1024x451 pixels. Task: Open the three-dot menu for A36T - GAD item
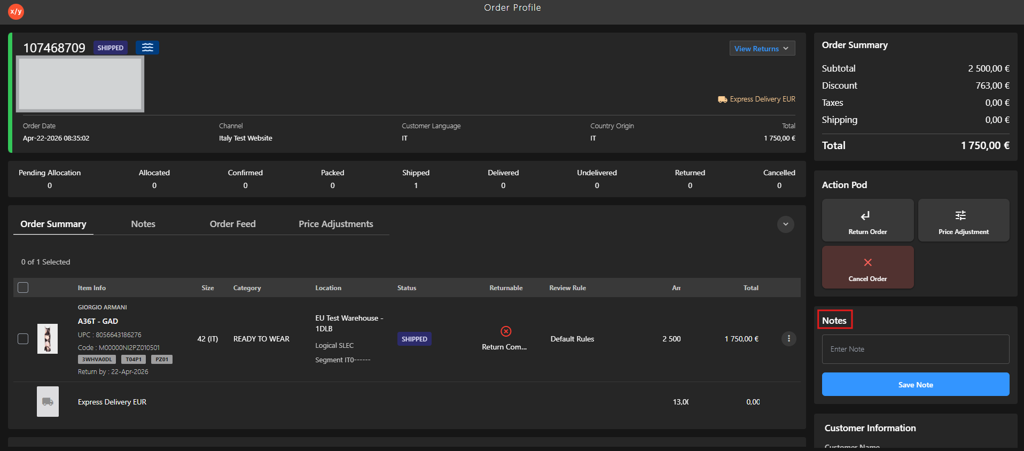coord(789,339)
